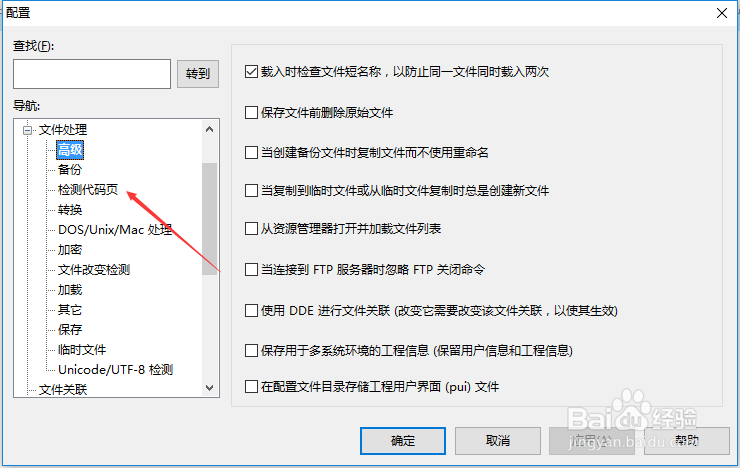Toggle 从资源管理器打开并加载文件列表 checkbox
740x468 pixels.
tap(251, 229)
